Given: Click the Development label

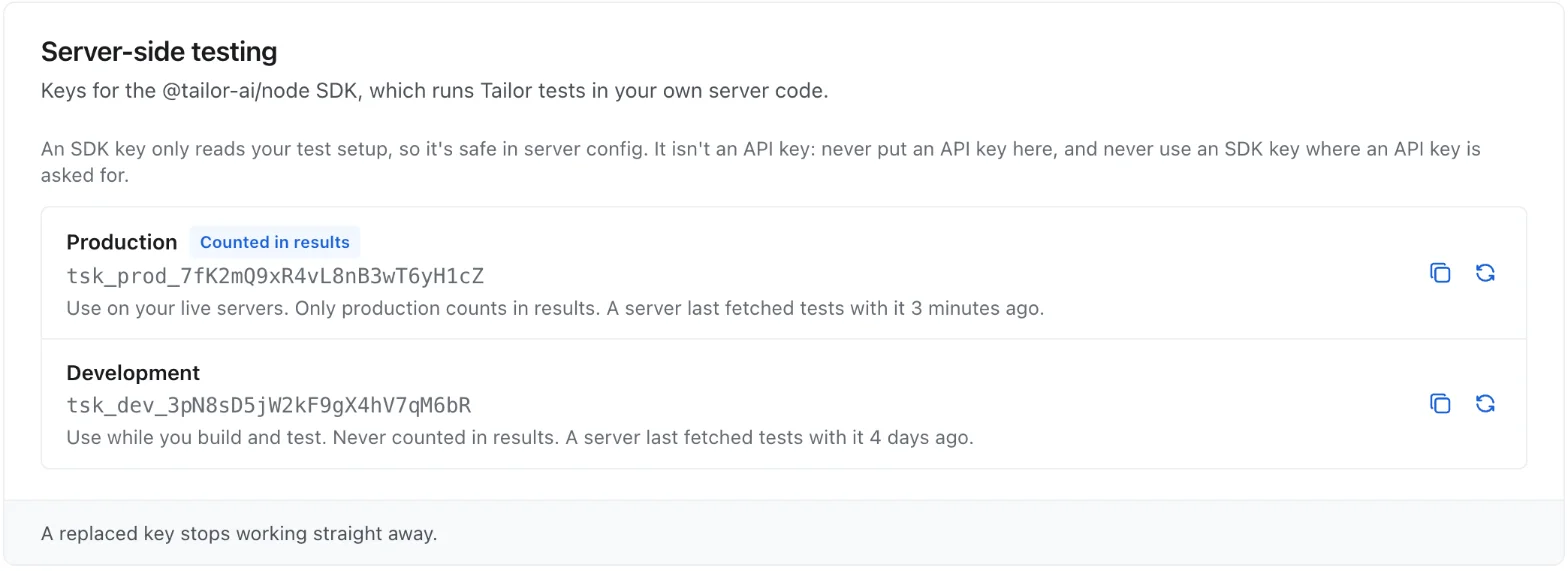Looking at the screenshot, I should pyautogui.click(x=133, y=373).
